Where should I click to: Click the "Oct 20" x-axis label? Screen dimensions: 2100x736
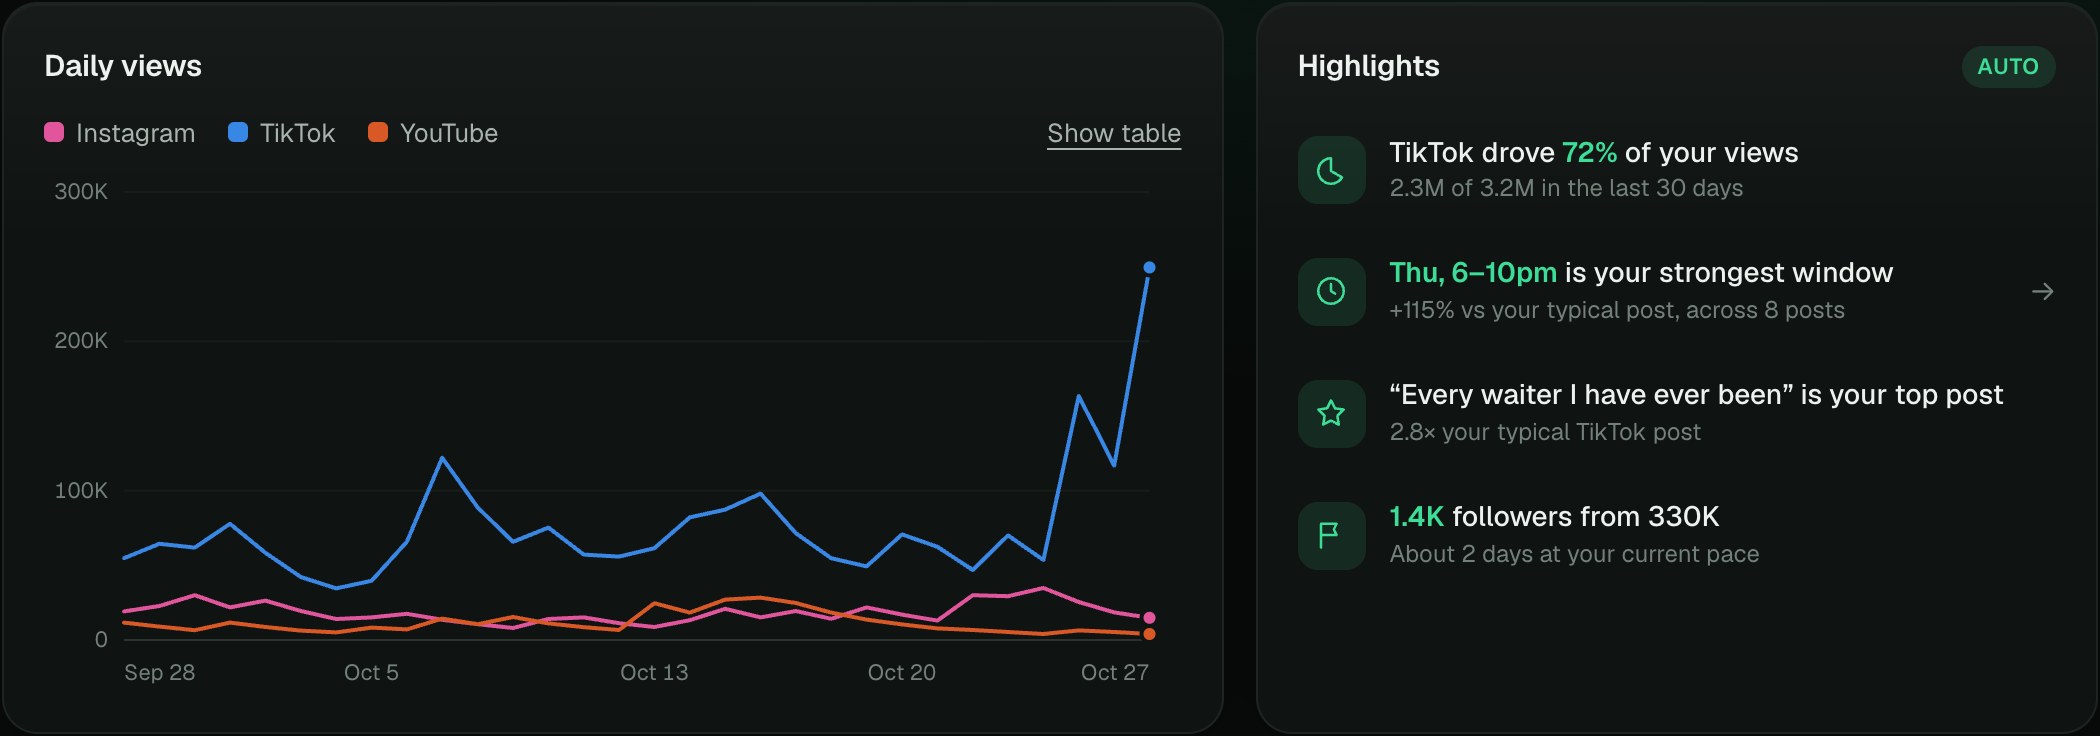point(902,673)
